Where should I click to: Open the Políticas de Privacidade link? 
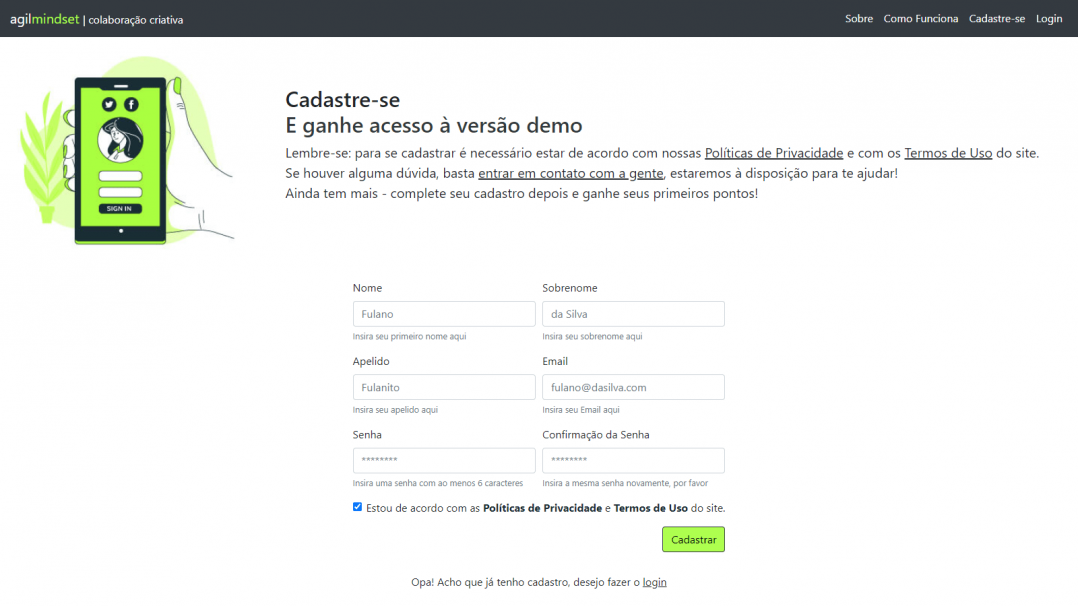[773, 152]
